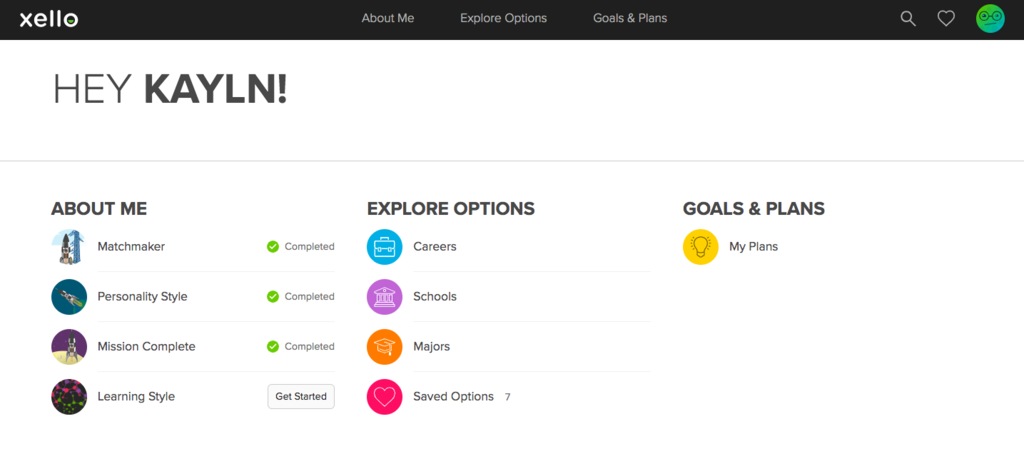
Task: Click the pink Saved Options heart icon
Action: pyautogui.click(x=385, y=397)
